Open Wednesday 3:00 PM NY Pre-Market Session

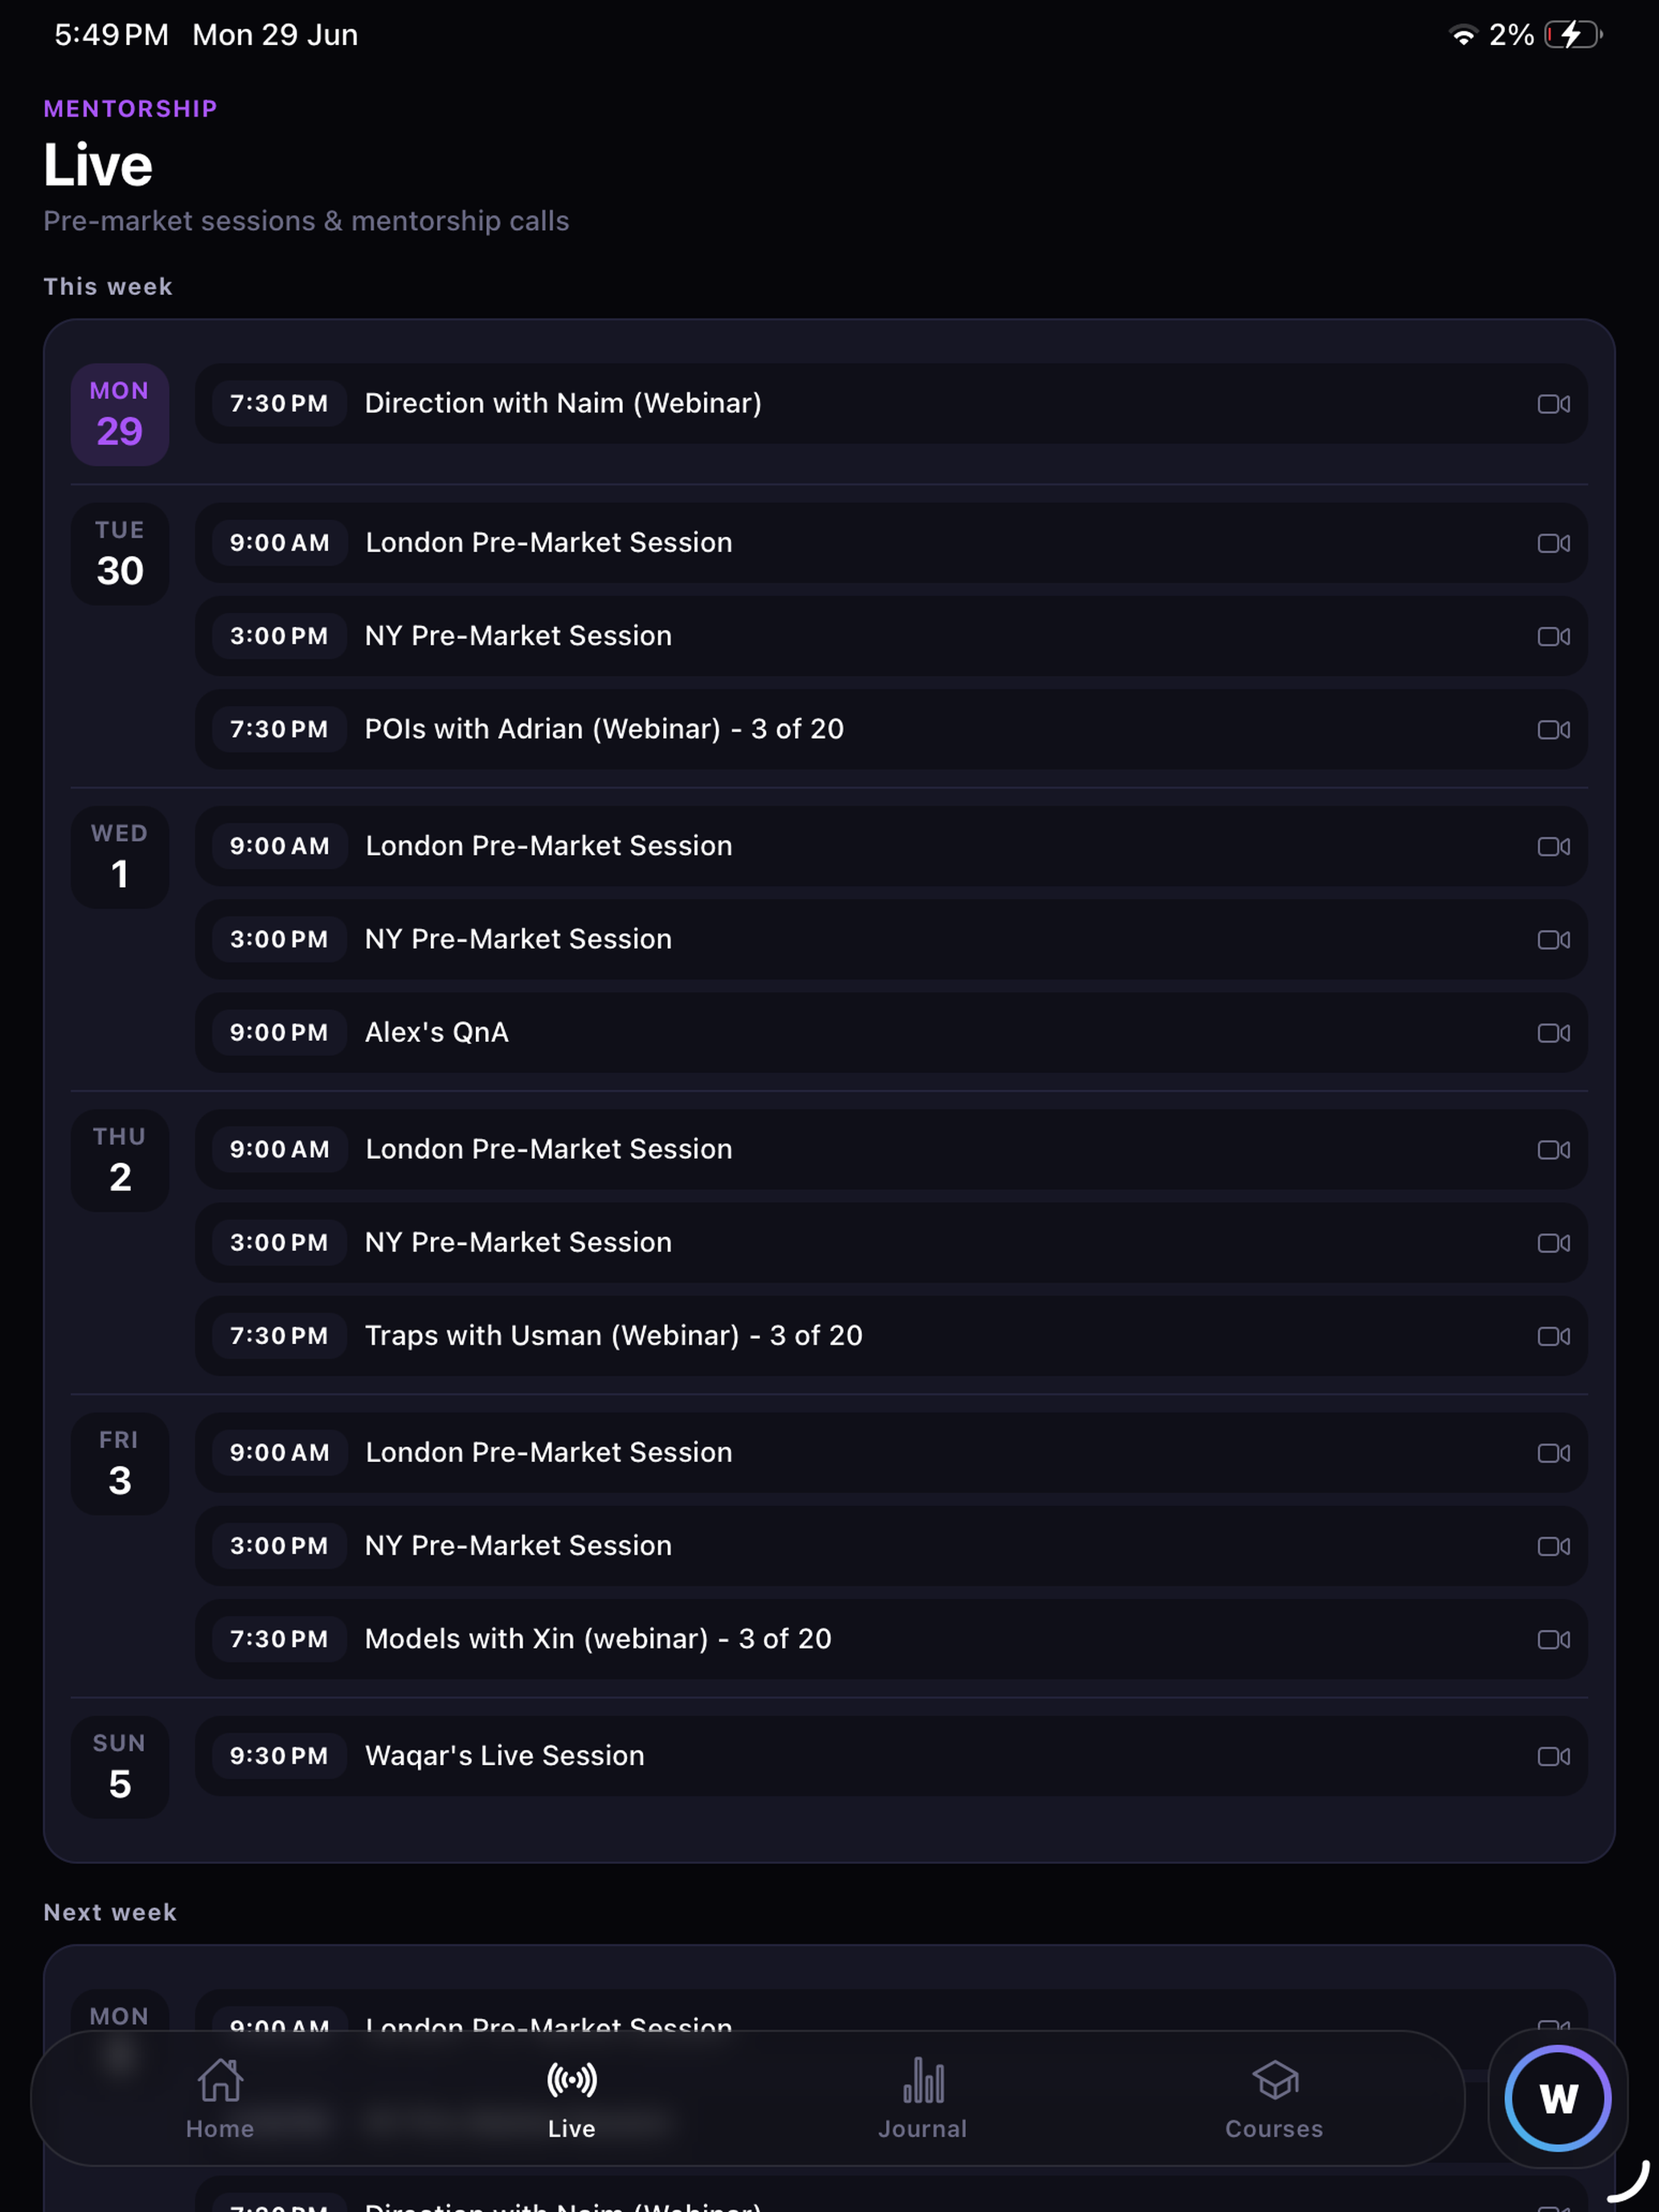(891, 939)
